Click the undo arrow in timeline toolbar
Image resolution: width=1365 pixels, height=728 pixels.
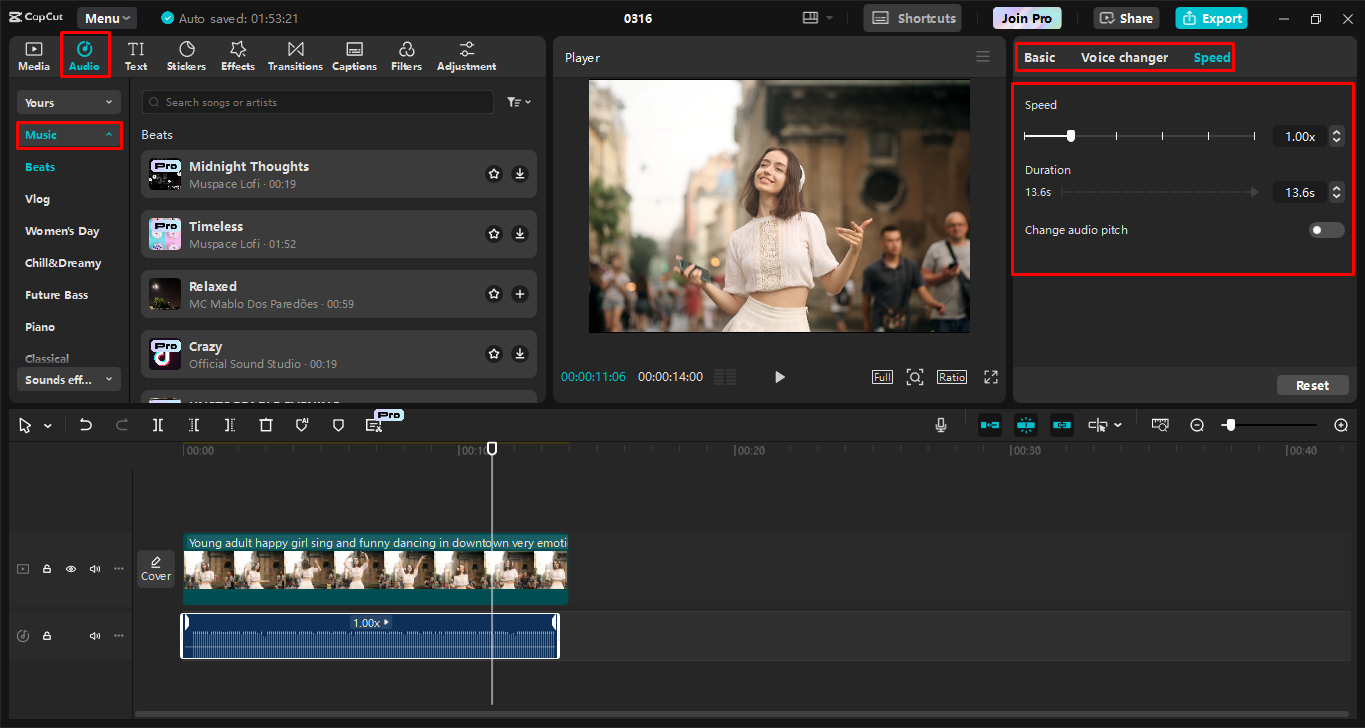pyautogui.click(x=86, y=425)
